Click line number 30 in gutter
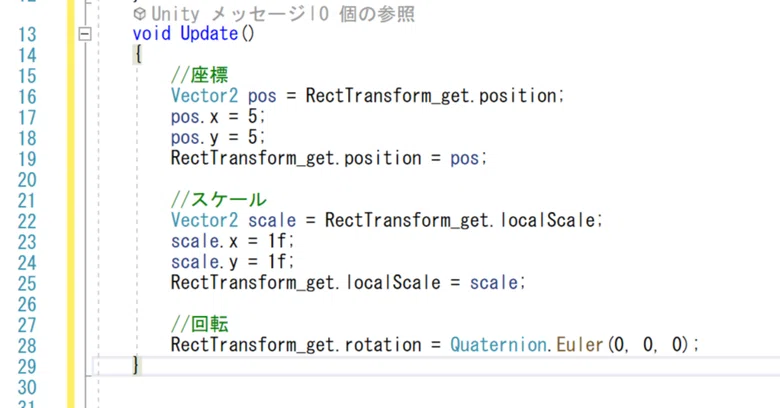Image resolution: width=780 pixels, height=408 pixels. pos(27,387)
